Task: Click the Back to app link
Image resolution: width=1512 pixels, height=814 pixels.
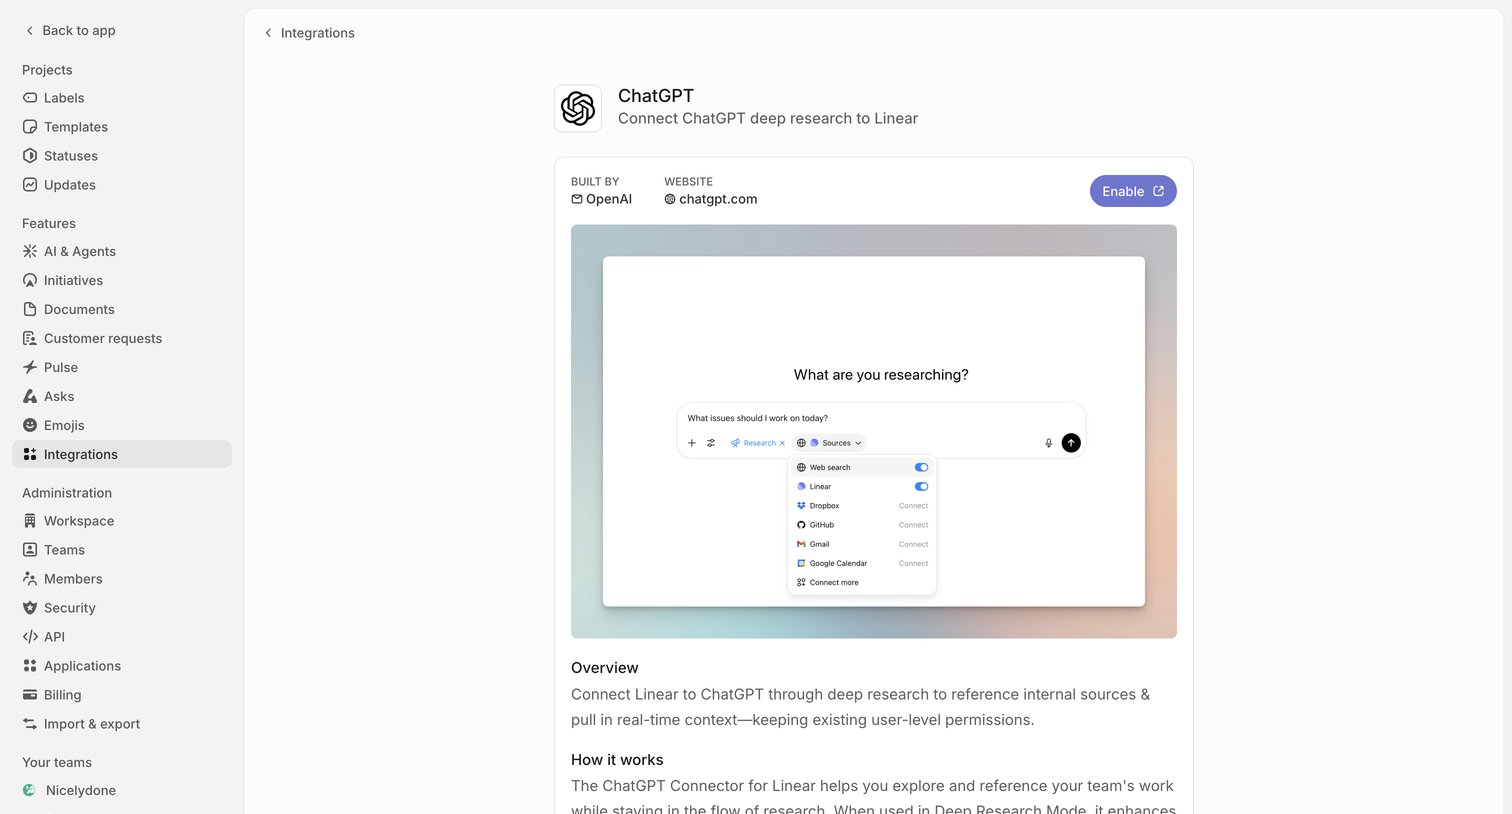Action: click(x=70, y=31)
